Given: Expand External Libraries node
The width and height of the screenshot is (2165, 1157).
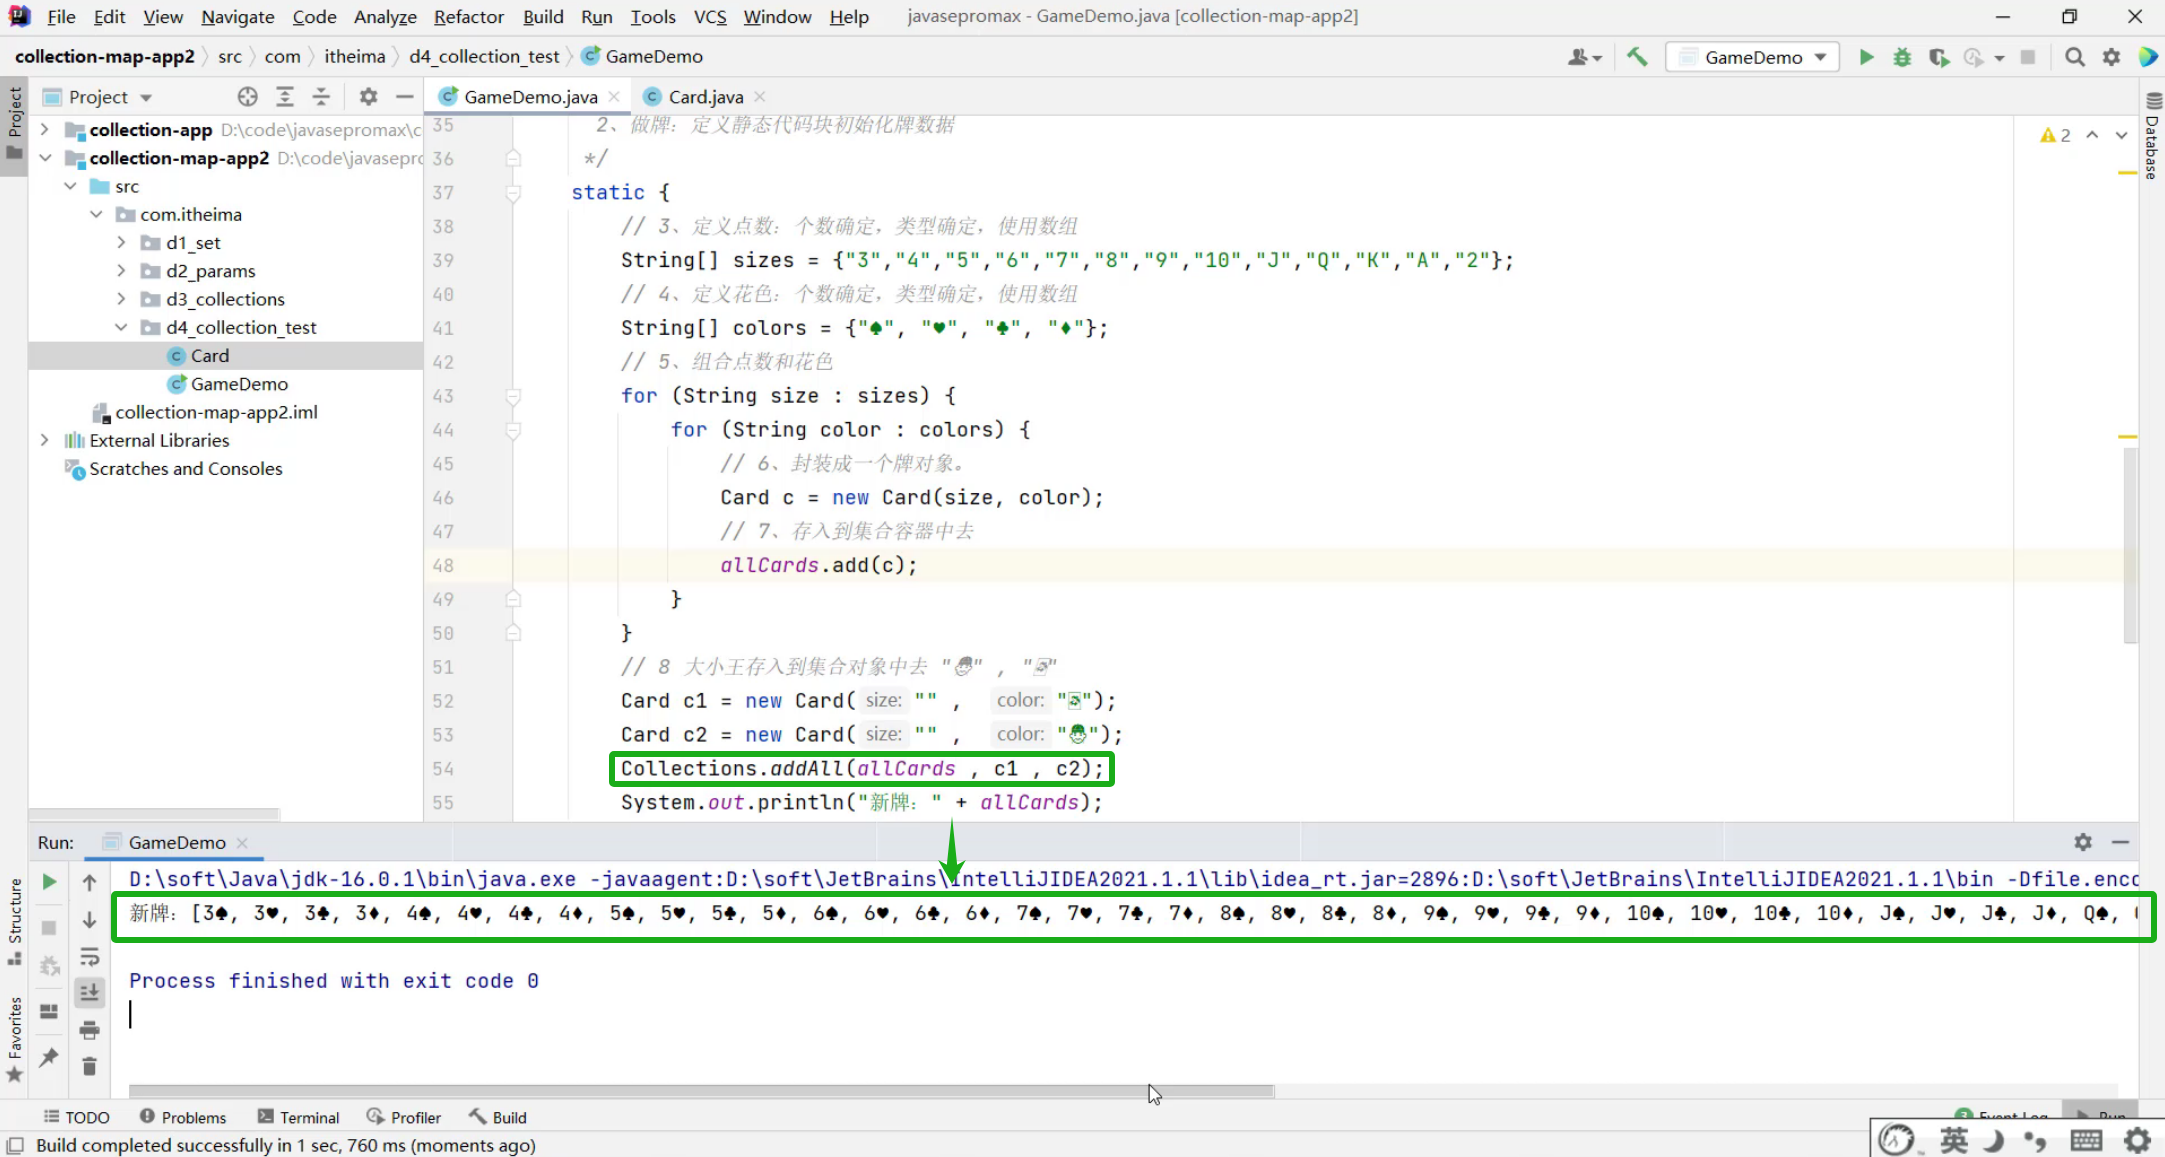Looking at the screenshot, I should tap(44, 440).
